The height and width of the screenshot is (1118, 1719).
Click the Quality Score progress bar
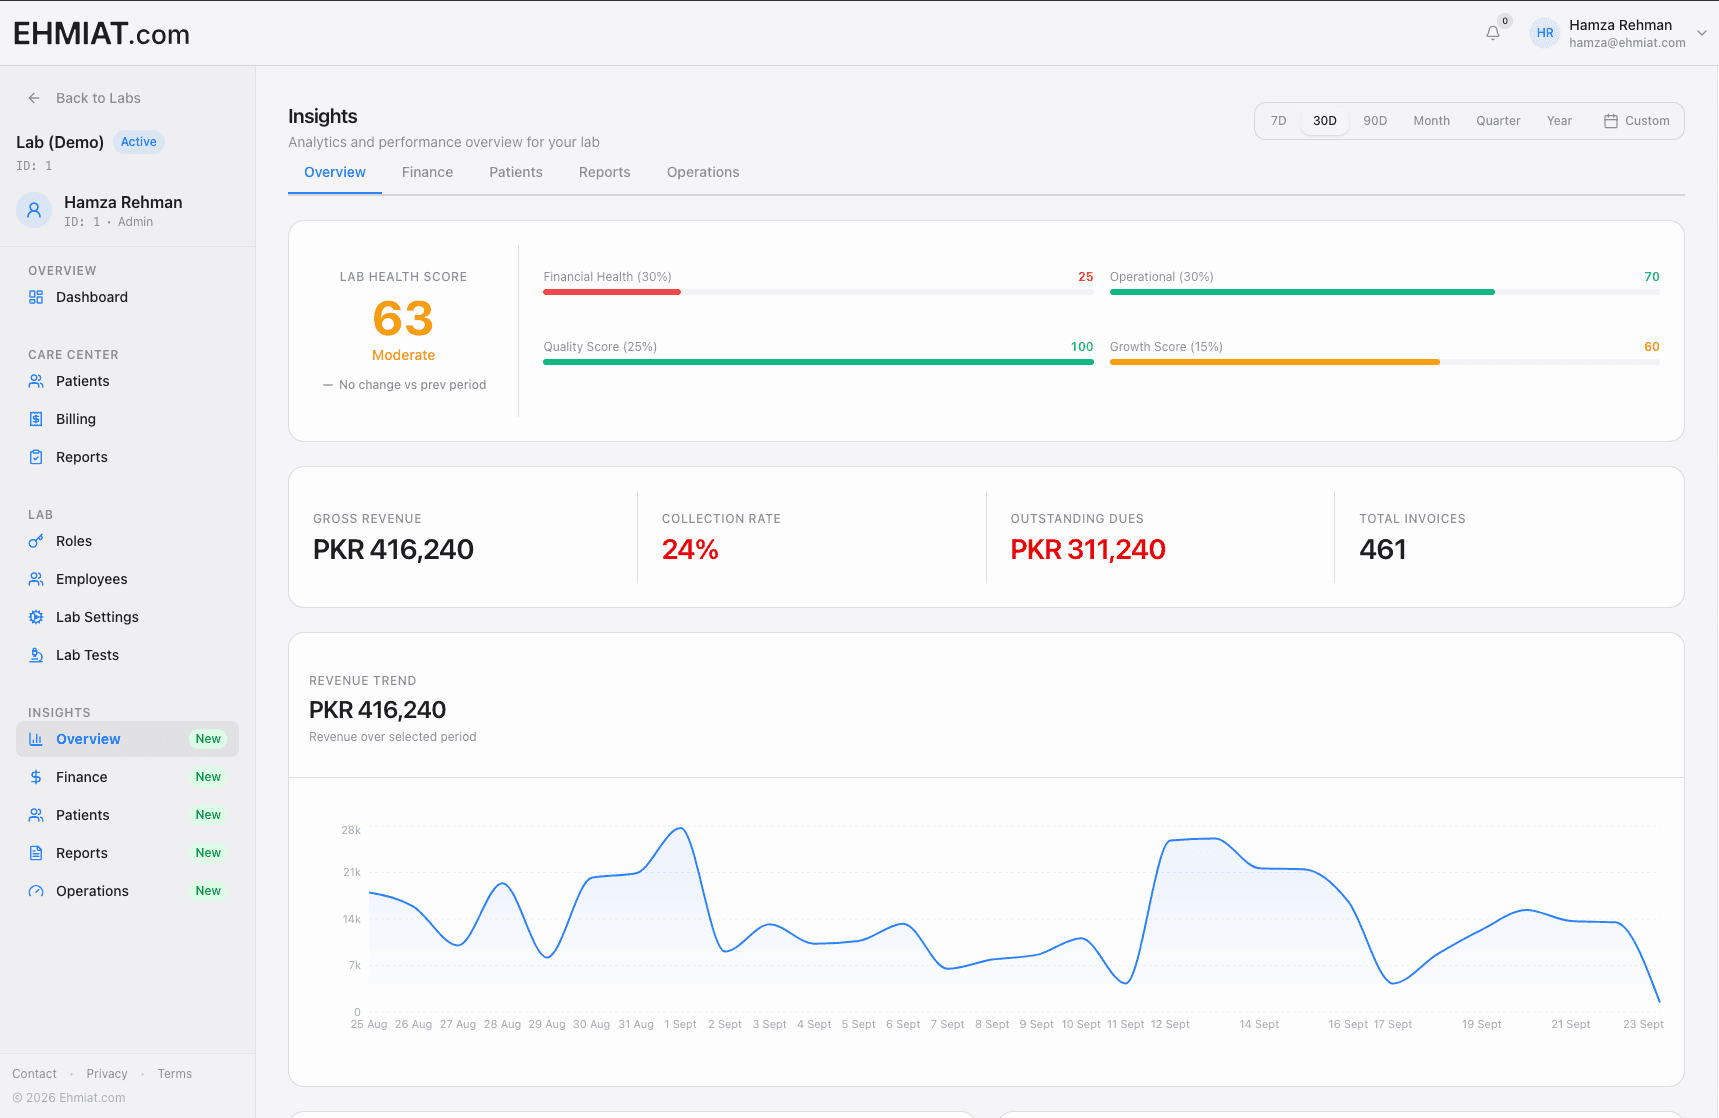818,362
